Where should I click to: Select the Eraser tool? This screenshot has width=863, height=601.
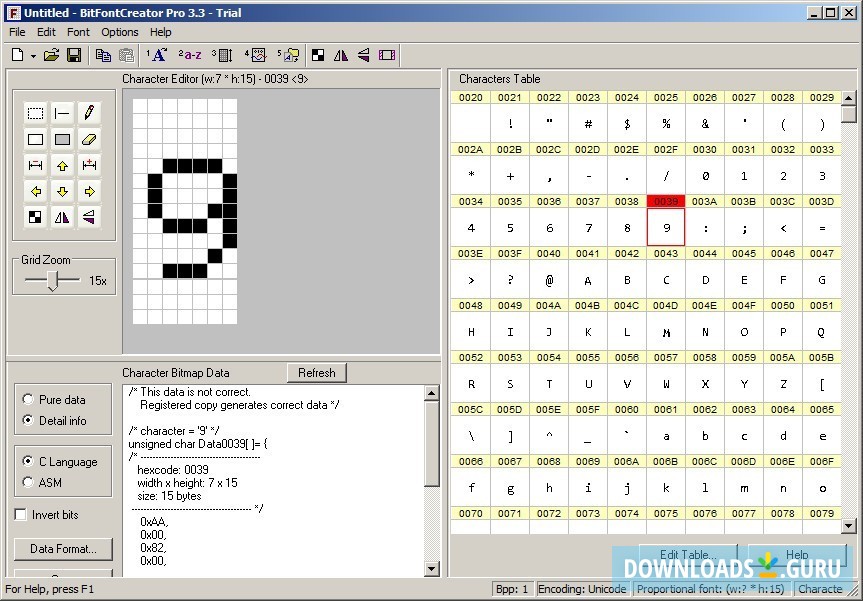(x=89, y=139)
